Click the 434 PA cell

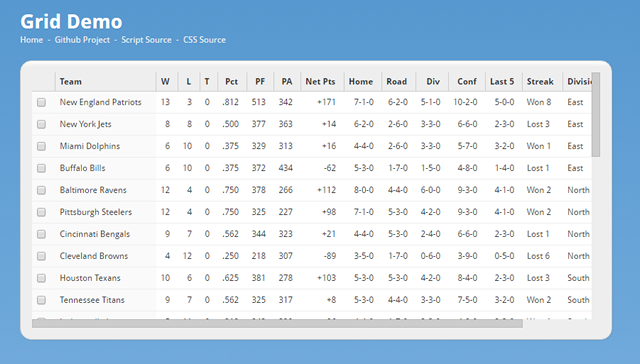pyautogui.click(x=286, y=169)
